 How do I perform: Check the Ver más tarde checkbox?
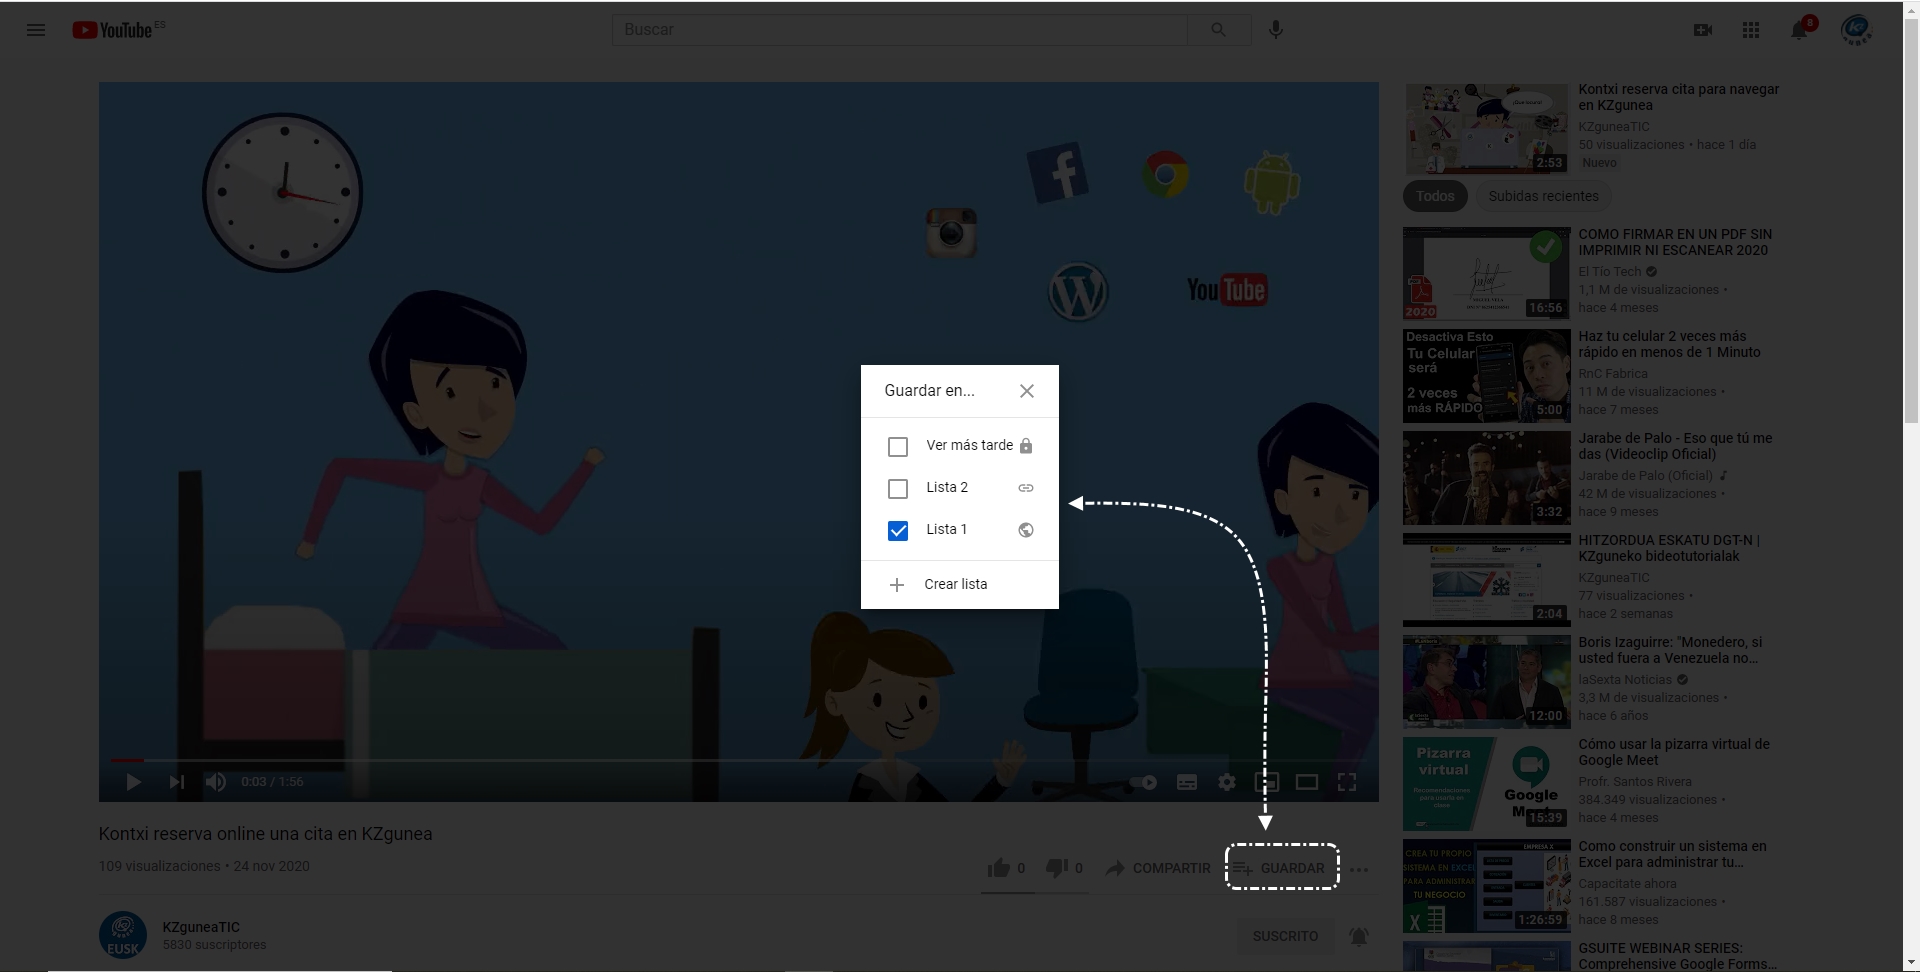coord(898,446)
